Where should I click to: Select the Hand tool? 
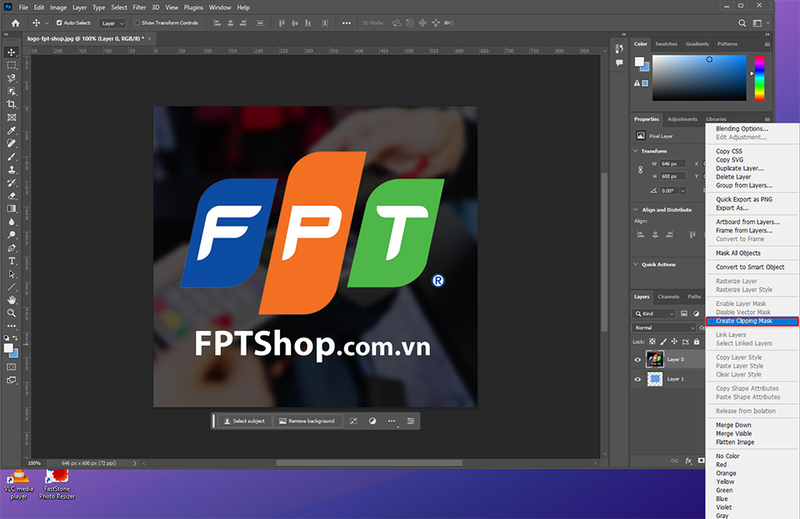point(11,300)
